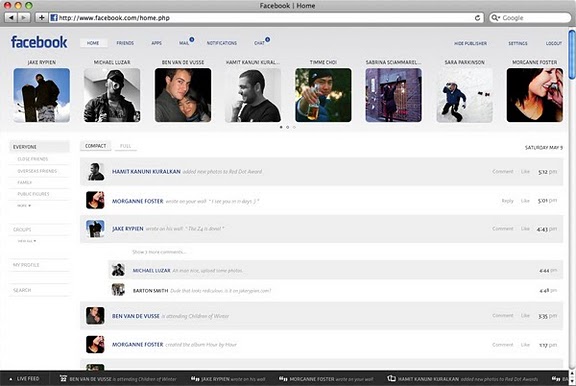This screenshot has width=576, height=386.
Task: Click Logout in the top bar
Action: point(554,43)
